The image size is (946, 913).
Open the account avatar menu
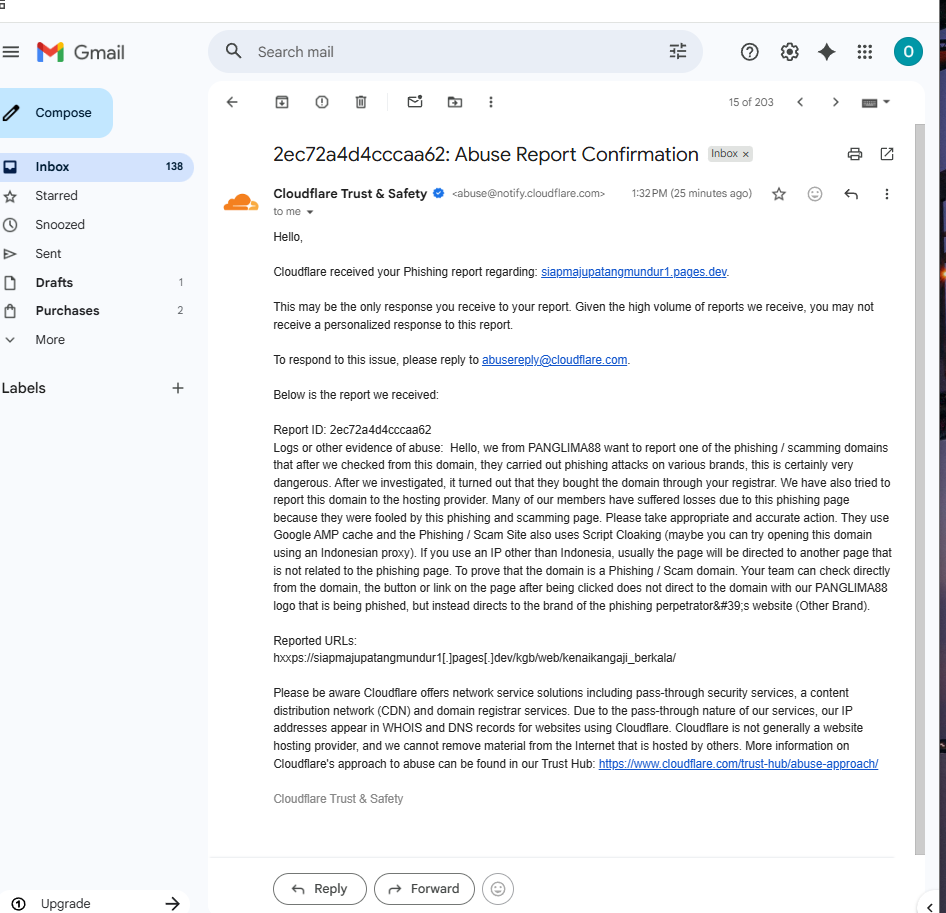(x=908, y=52)
